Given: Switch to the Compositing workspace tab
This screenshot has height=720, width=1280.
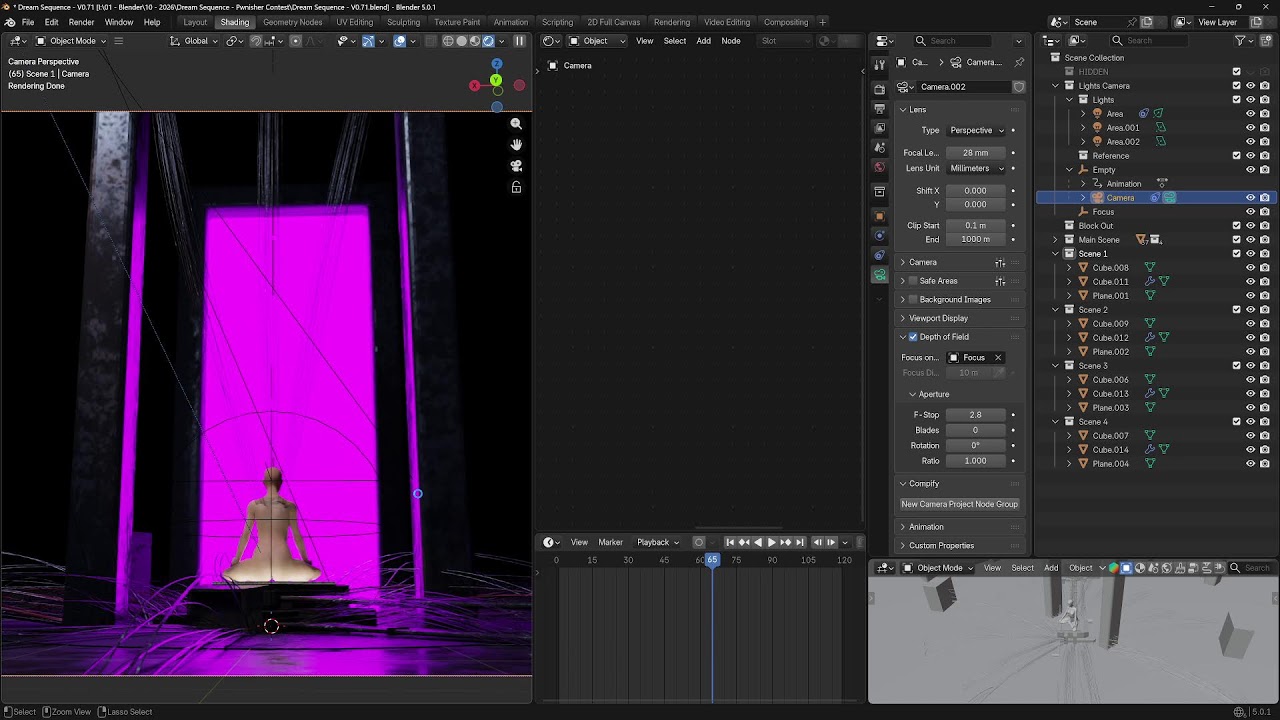Looking at the screenshot, I should 786,22.
